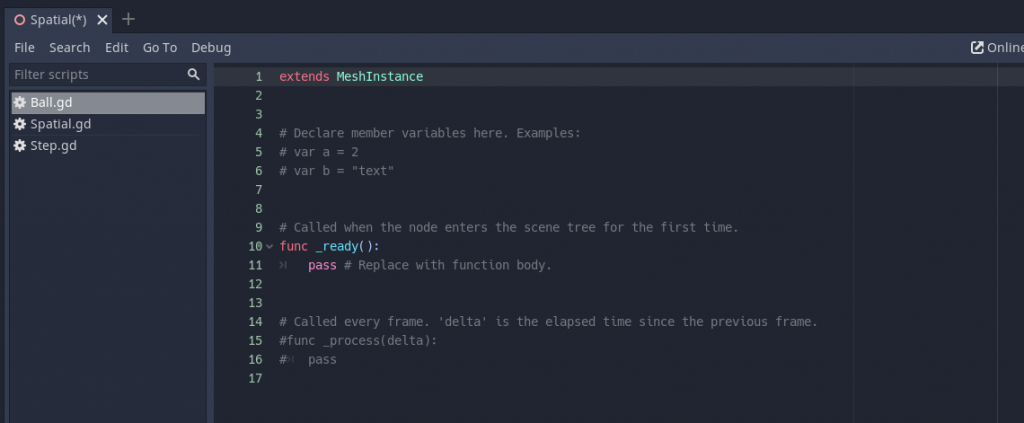Add a new scene tab with plus

point(129,20)
